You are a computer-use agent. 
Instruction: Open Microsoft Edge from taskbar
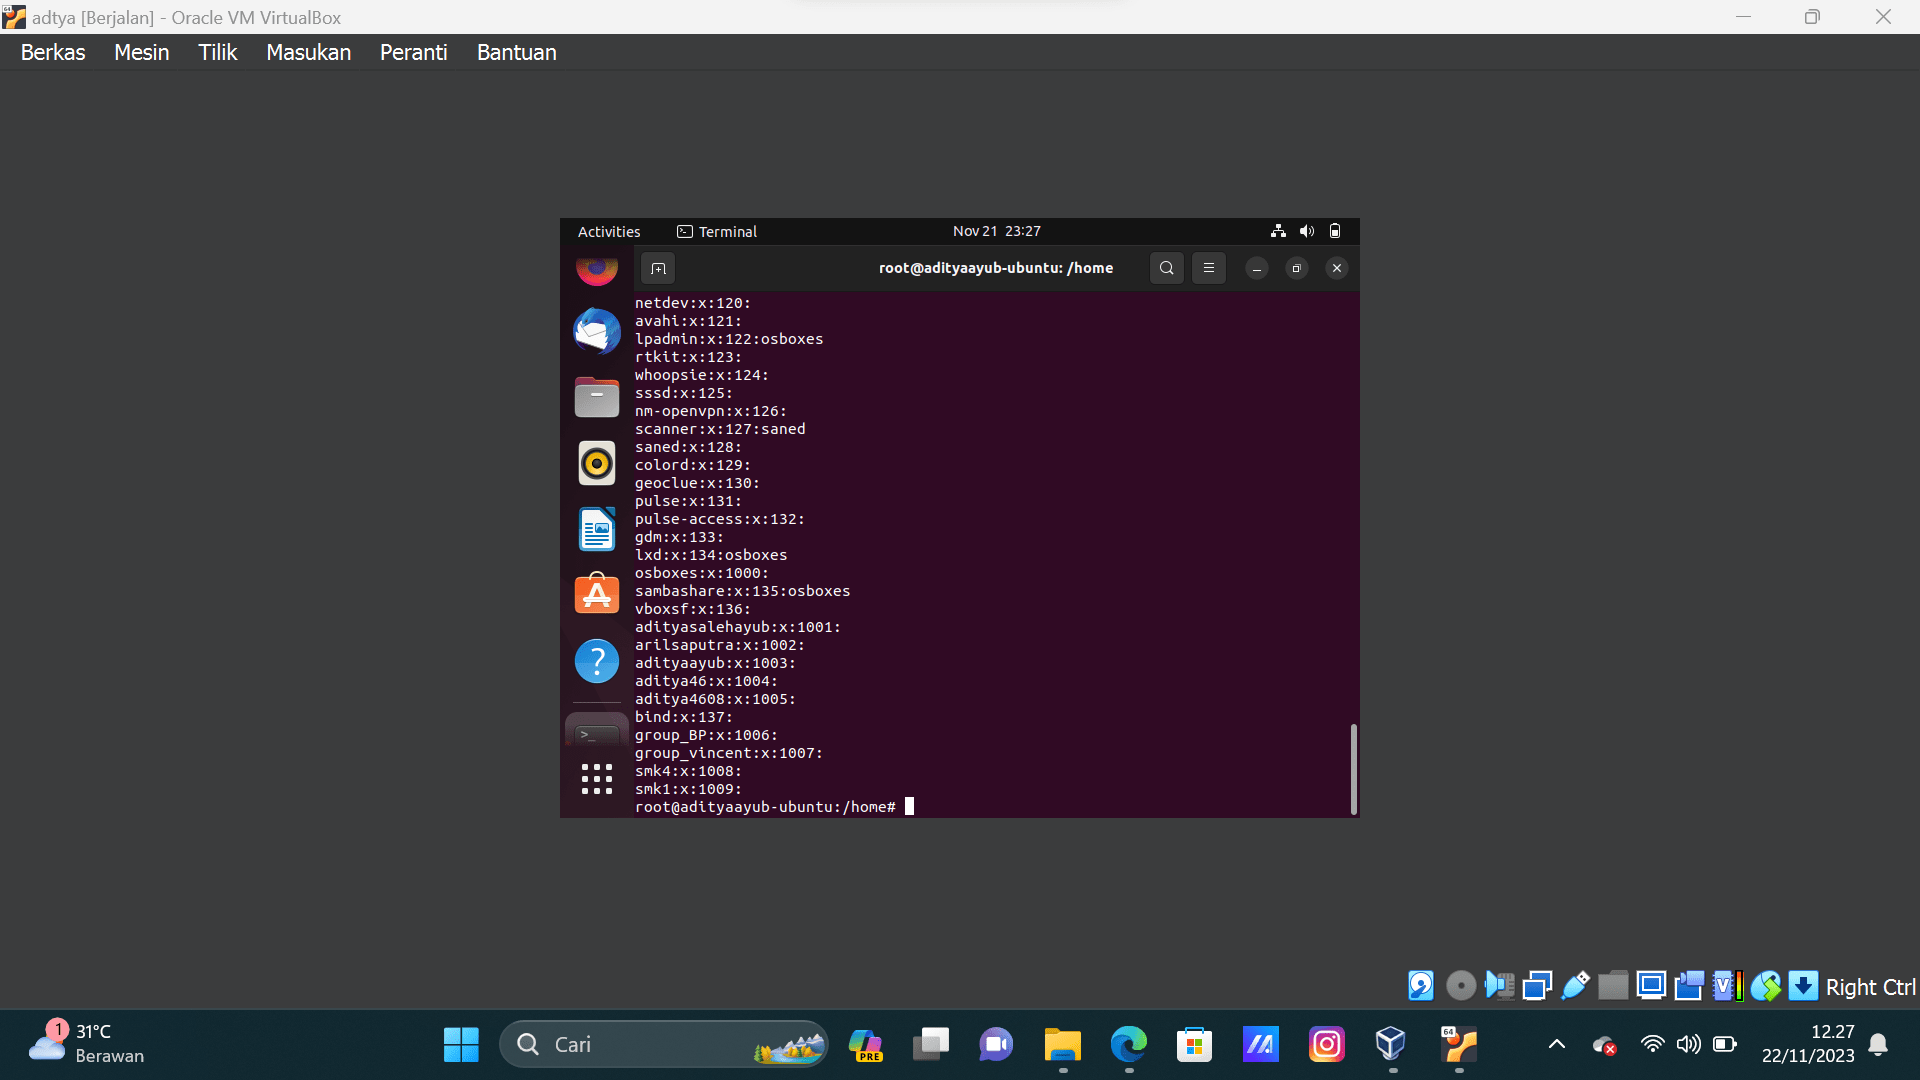[1128, 1045]
